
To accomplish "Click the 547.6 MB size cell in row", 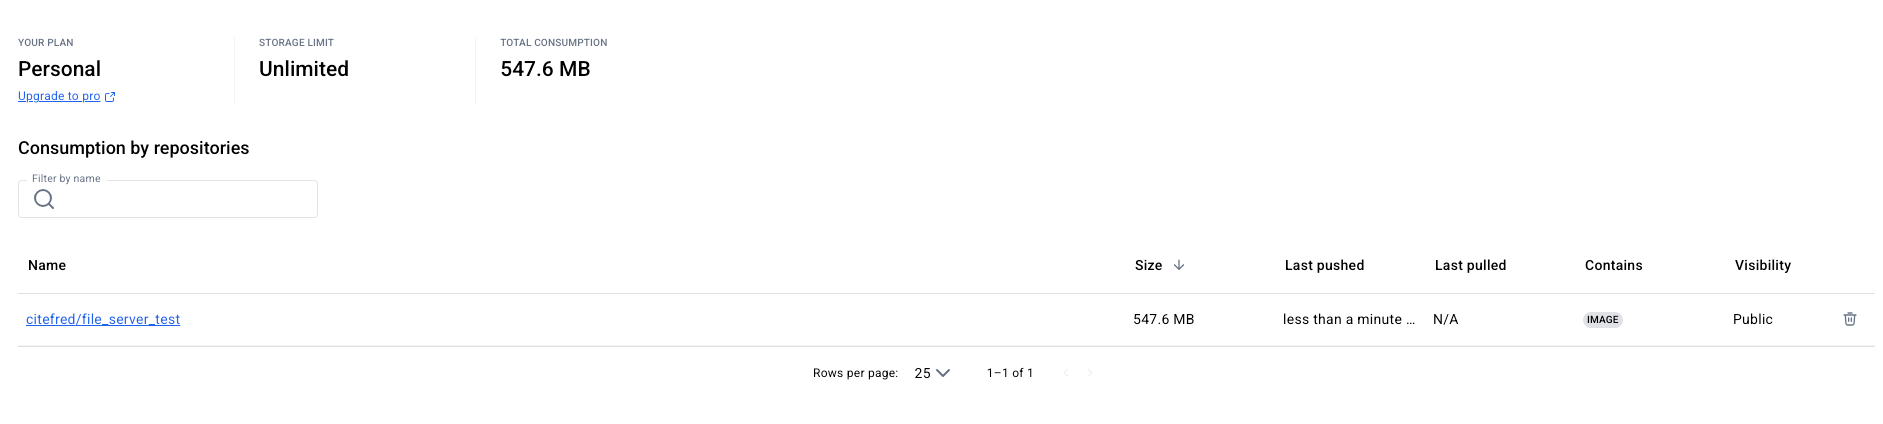I will coord(1163,319).
